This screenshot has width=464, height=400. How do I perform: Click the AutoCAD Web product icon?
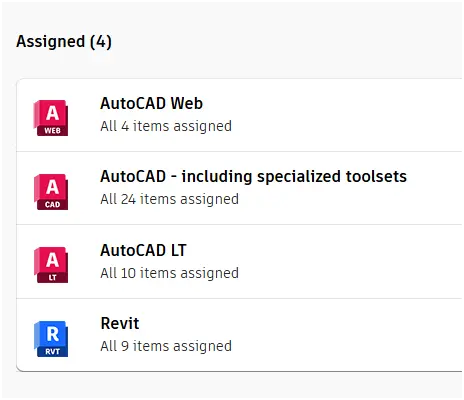pyautogui.click(x=51, y=118)
